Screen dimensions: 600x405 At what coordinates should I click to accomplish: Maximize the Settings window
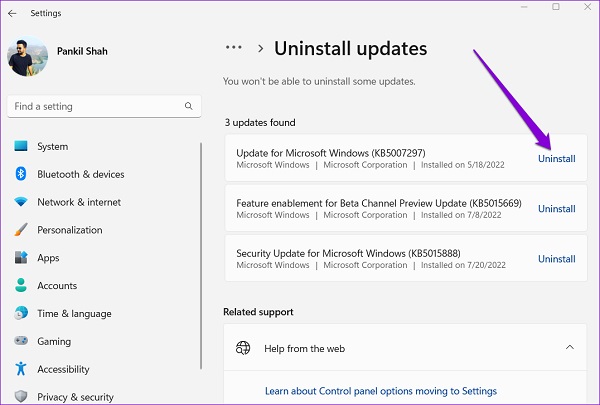coord(556,7)
